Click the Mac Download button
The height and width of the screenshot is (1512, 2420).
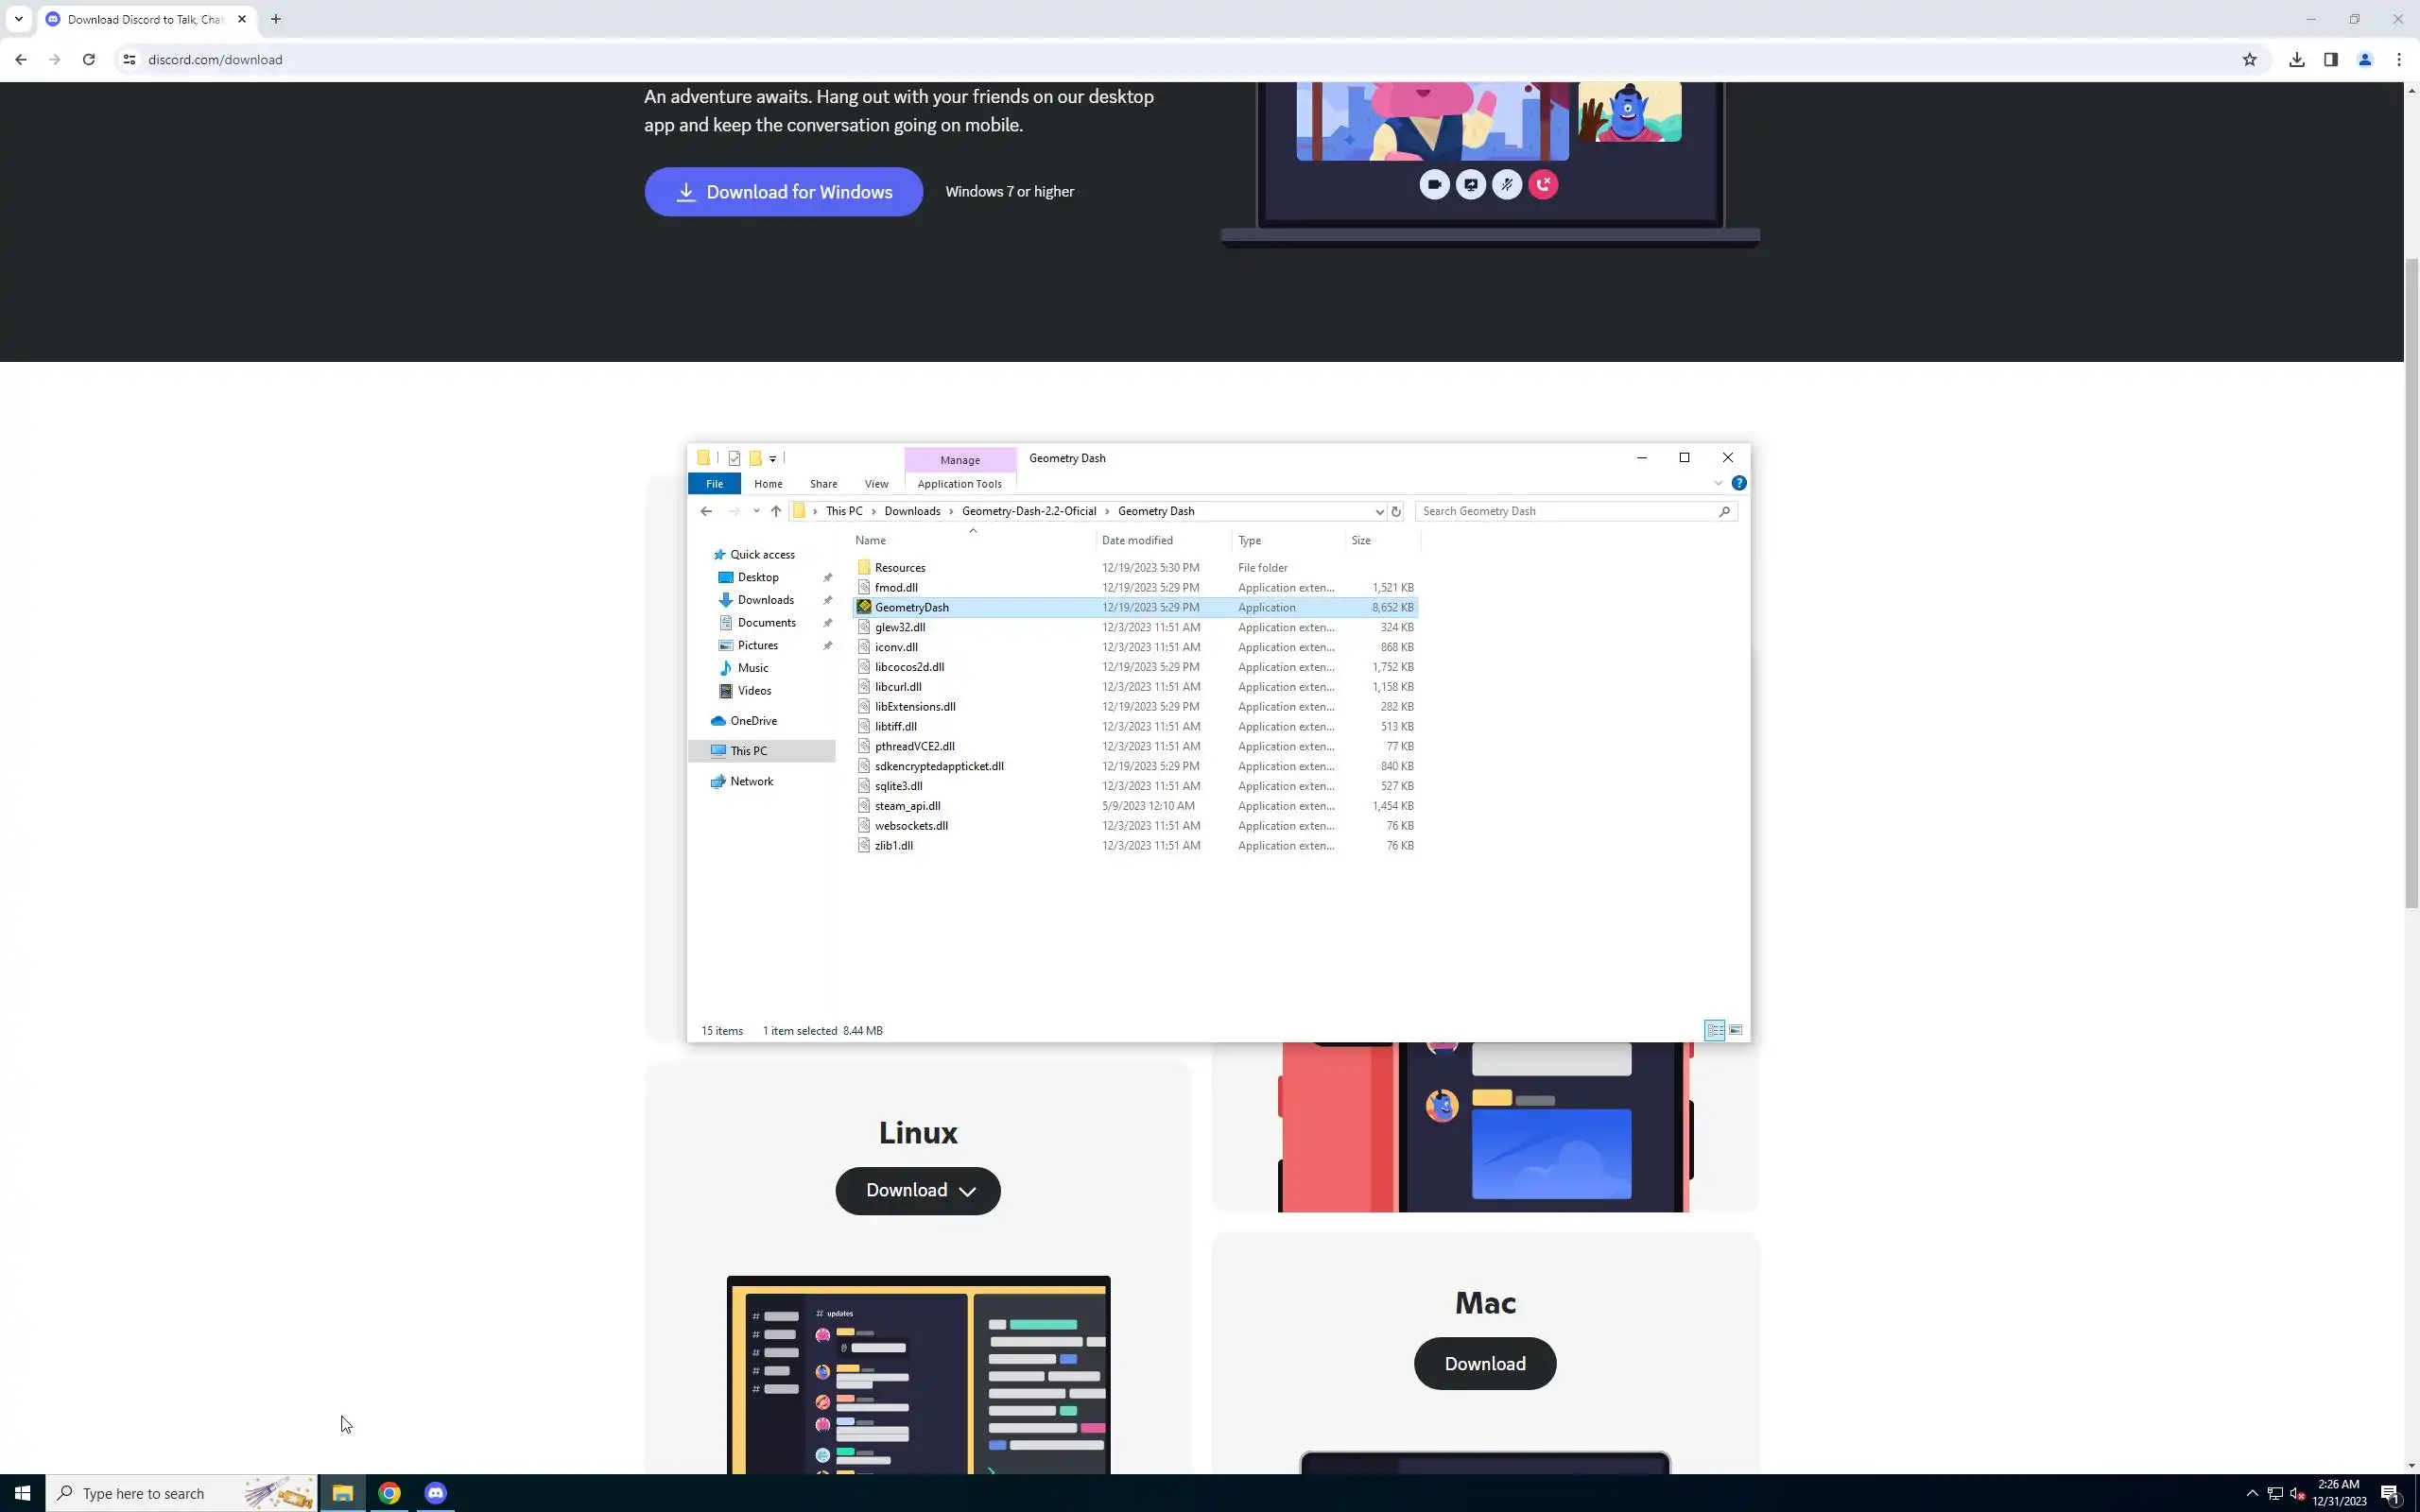tap(1484, 1363)
